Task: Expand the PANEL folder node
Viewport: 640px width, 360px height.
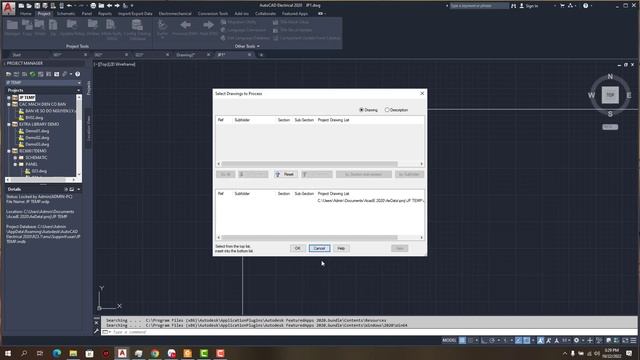Action: click(15, 164)
